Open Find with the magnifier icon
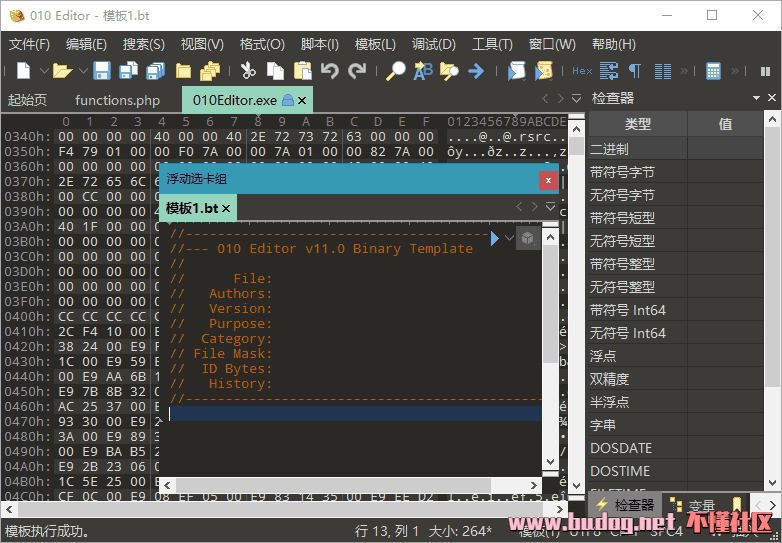 point(396,71)
